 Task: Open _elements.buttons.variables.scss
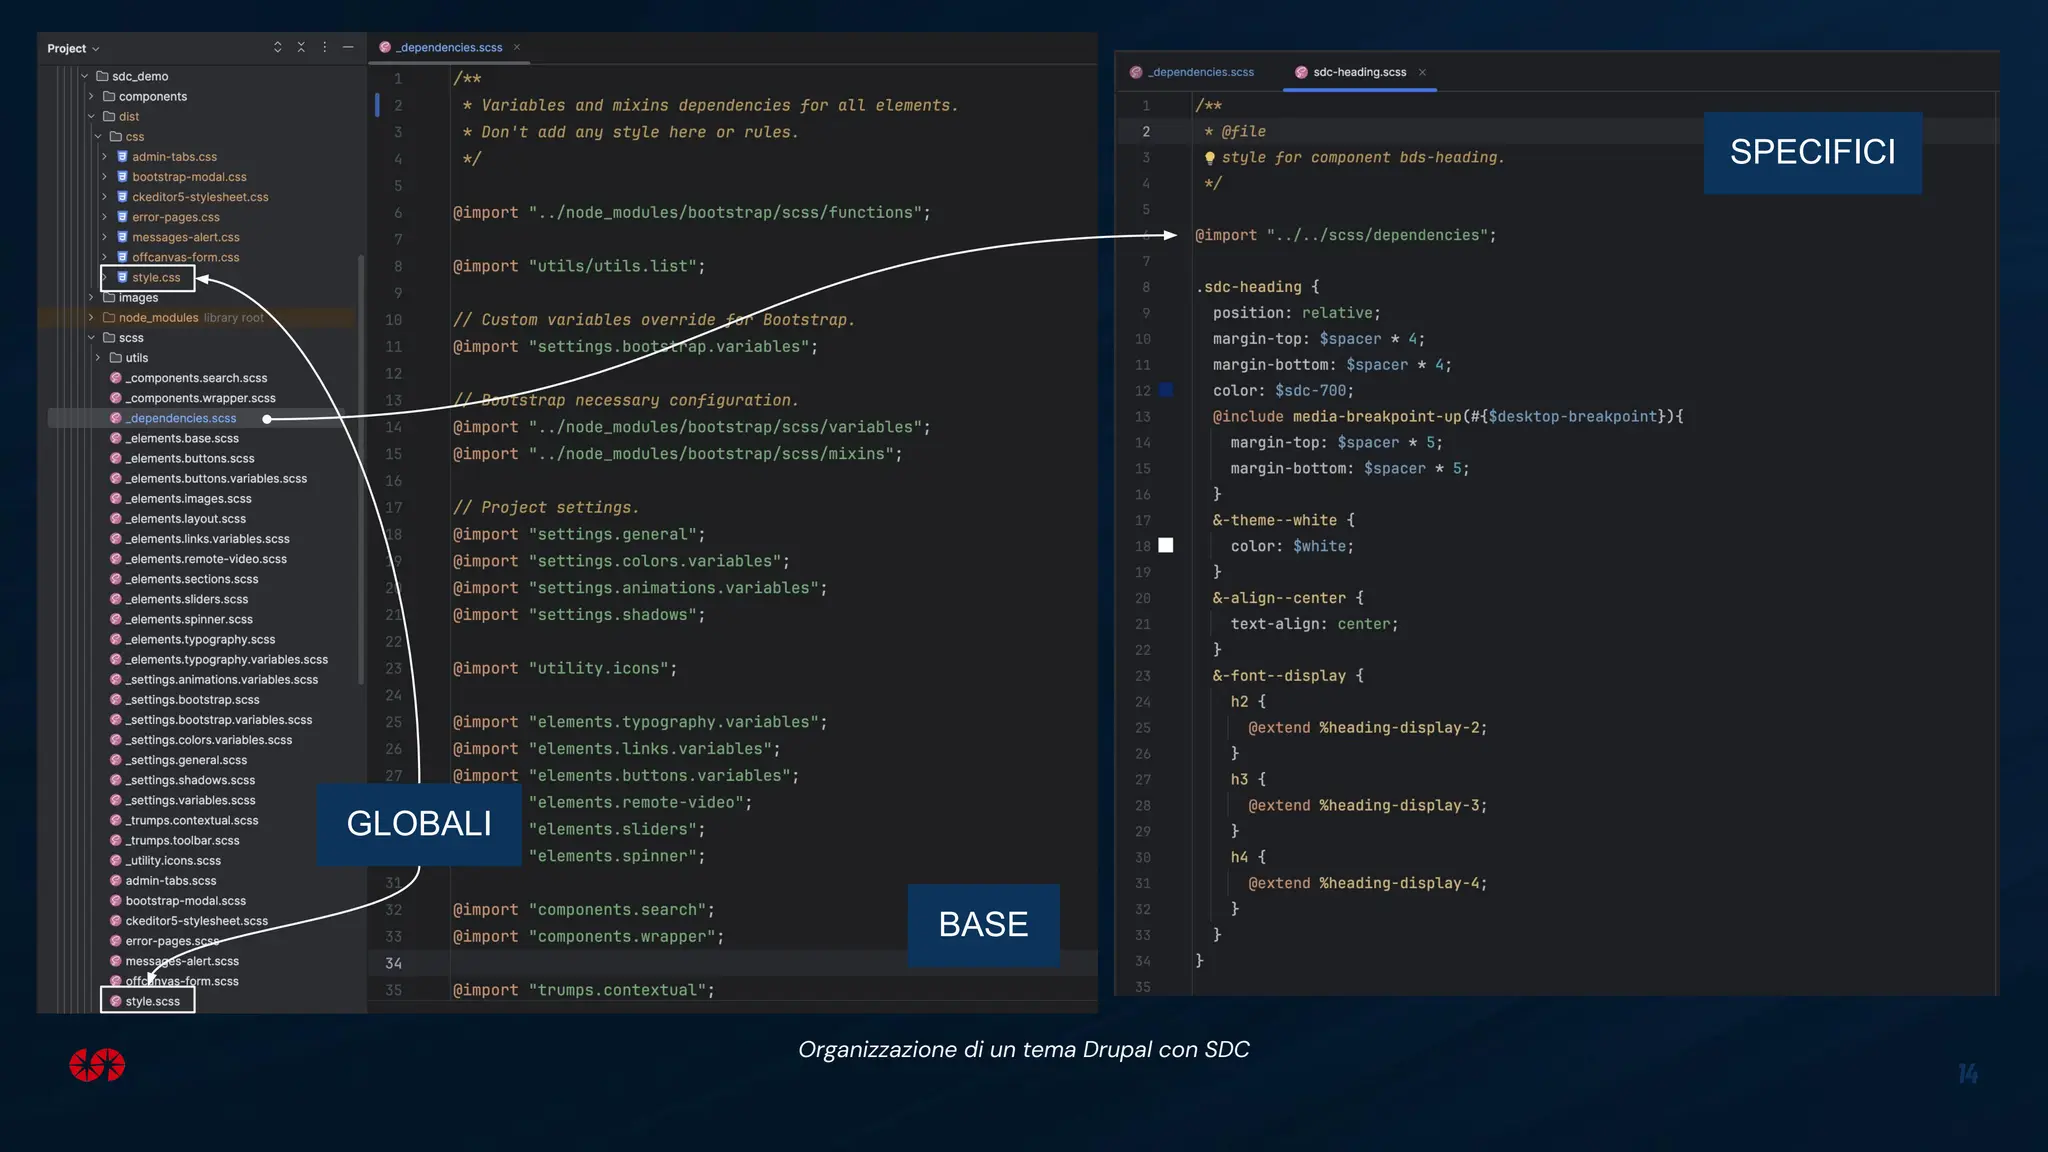point(216,478)
